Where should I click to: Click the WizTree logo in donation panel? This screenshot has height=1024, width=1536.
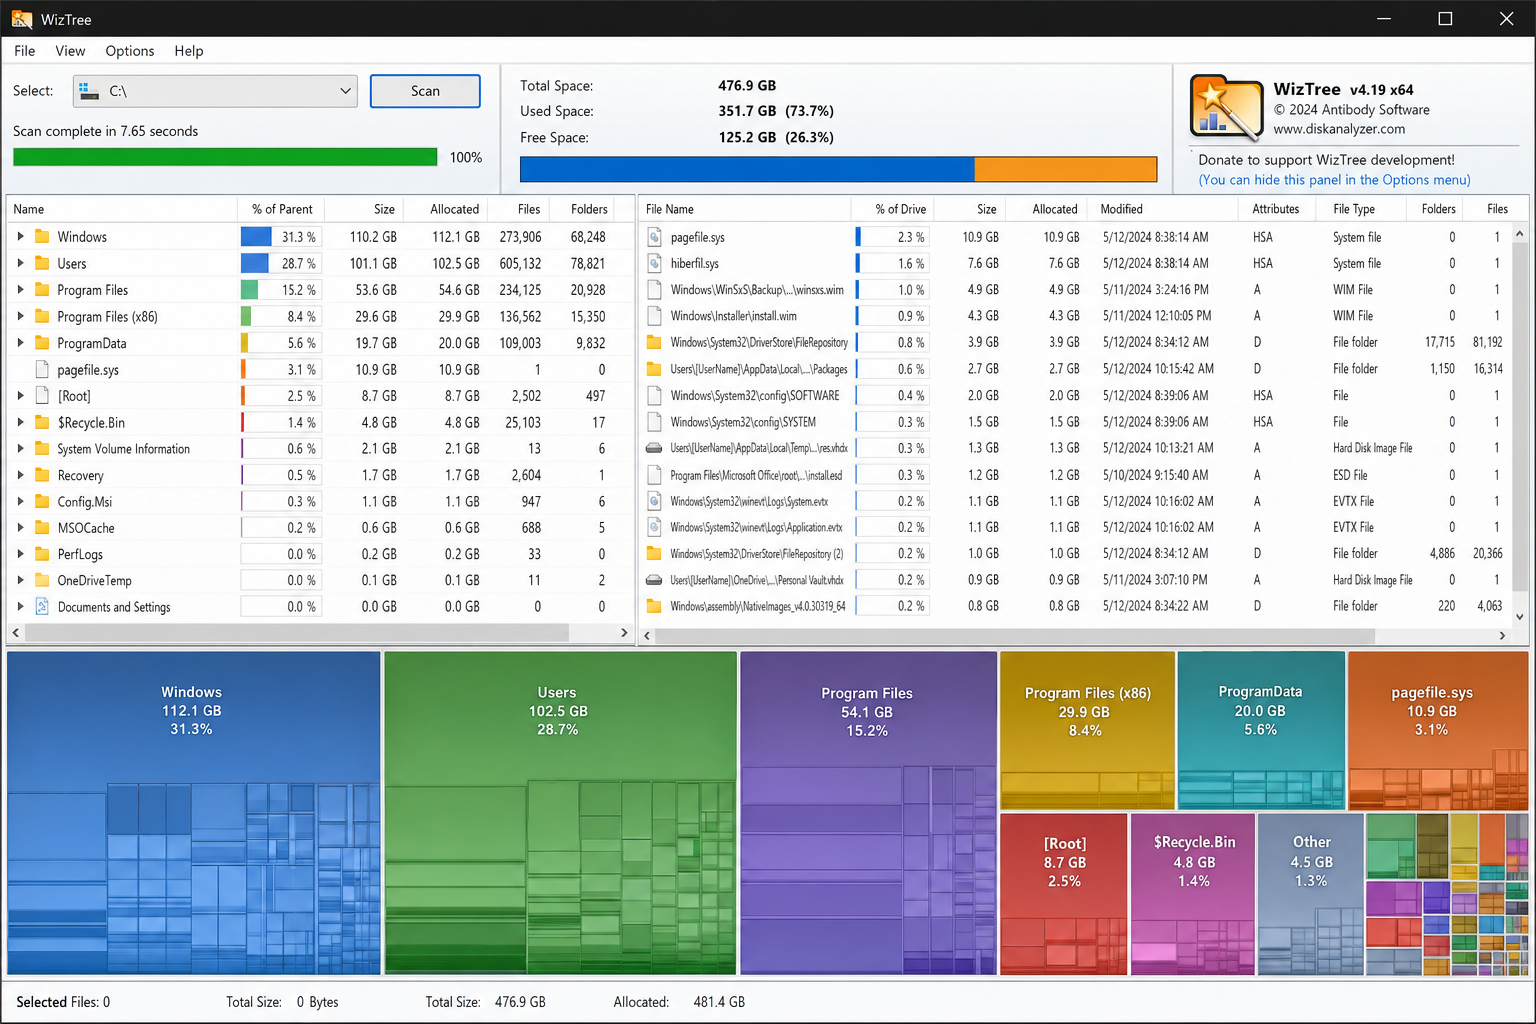point(1226,108)
